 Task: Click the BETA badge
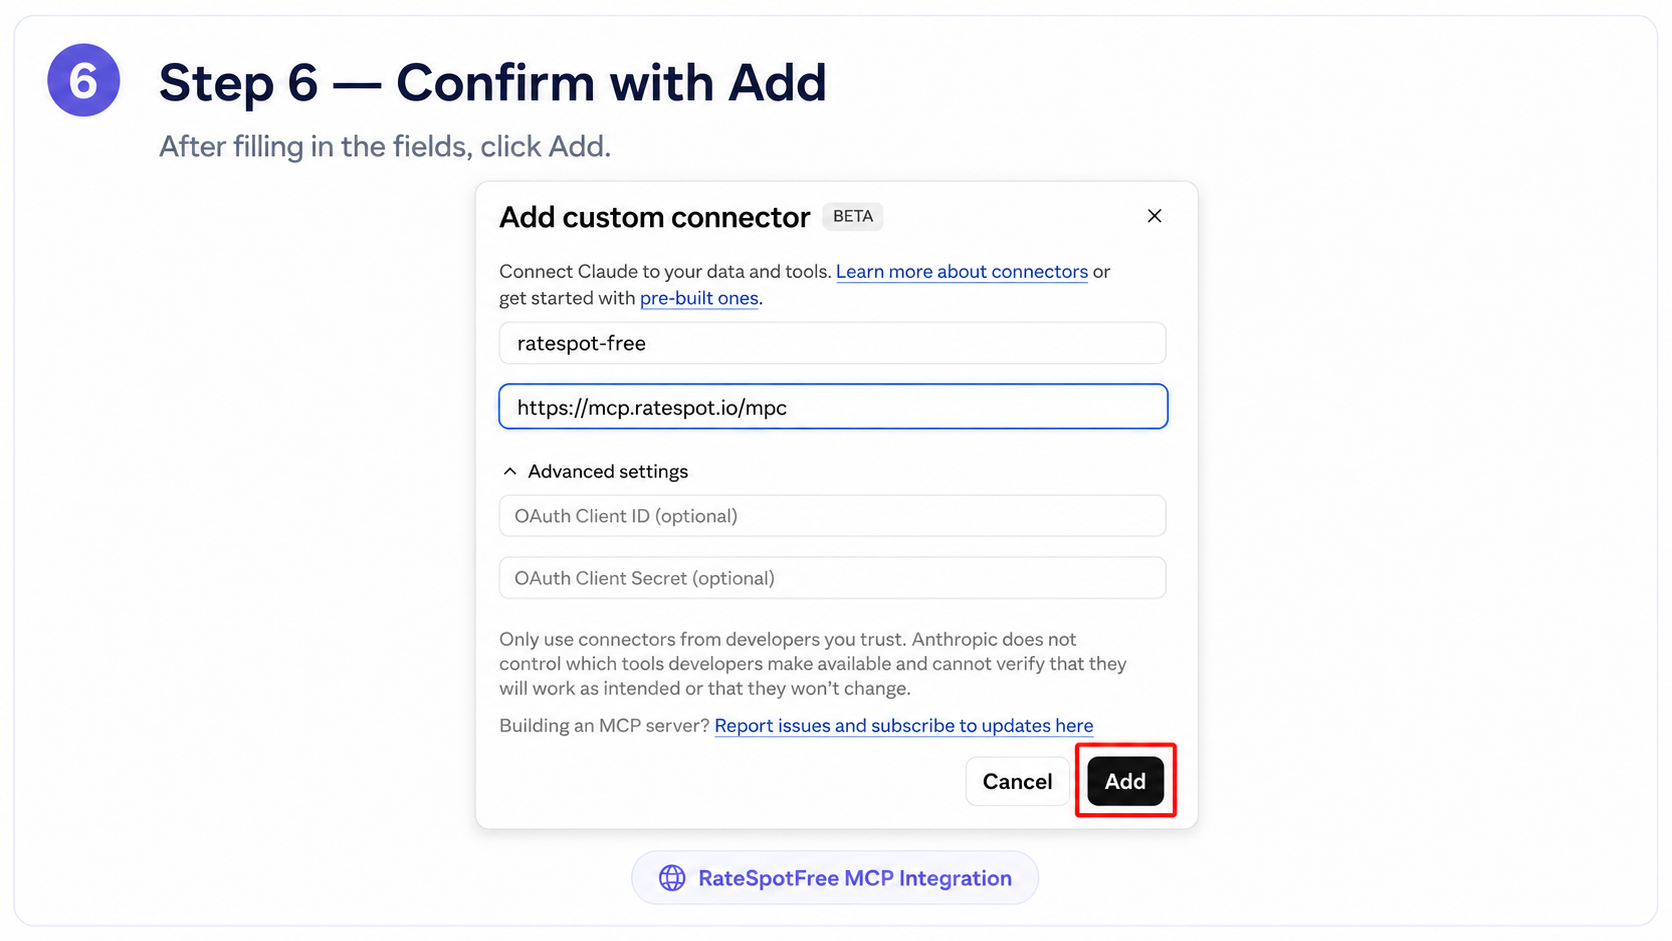coord(853,216)
